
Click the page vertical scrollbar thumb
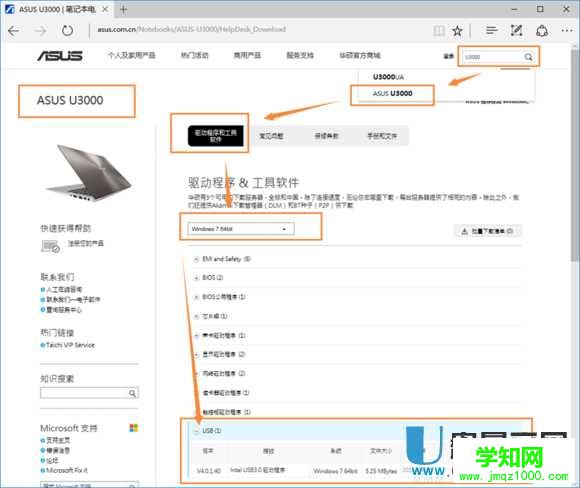tap(575, 155)
